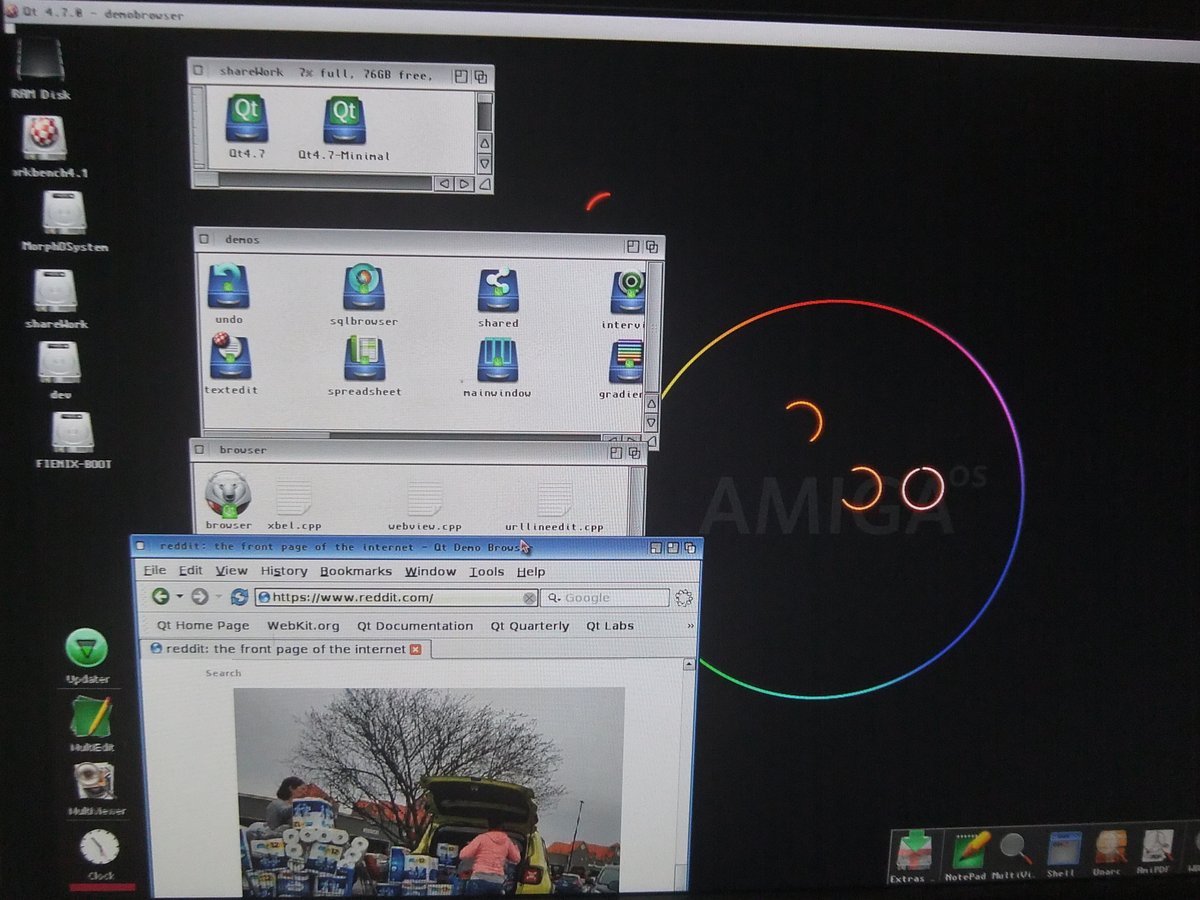The width and height of the screenshot is (1200, 900).
Task: Click shareWork window horizontal scroll right arrow
Action: coord(464,183)
